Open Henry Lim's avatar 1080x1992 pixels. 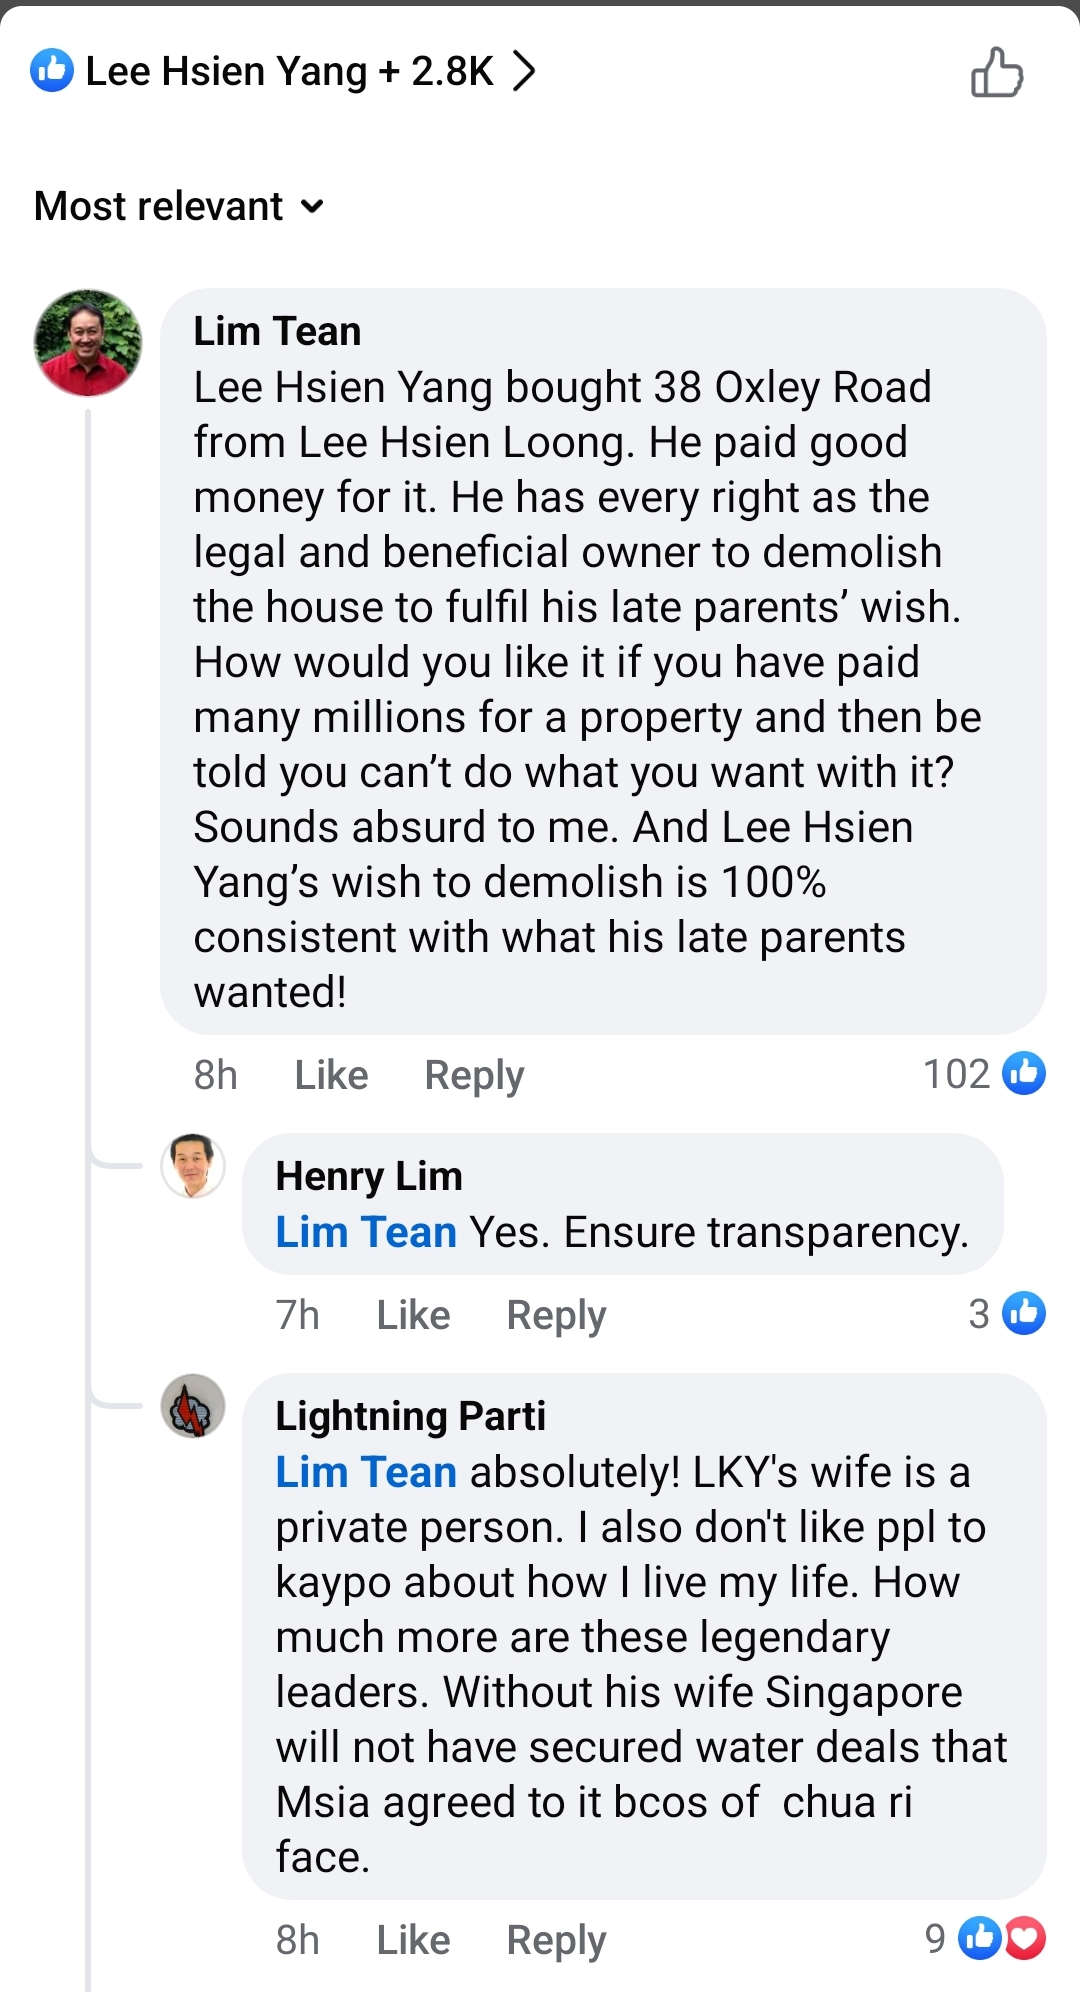click(193, 1166)
